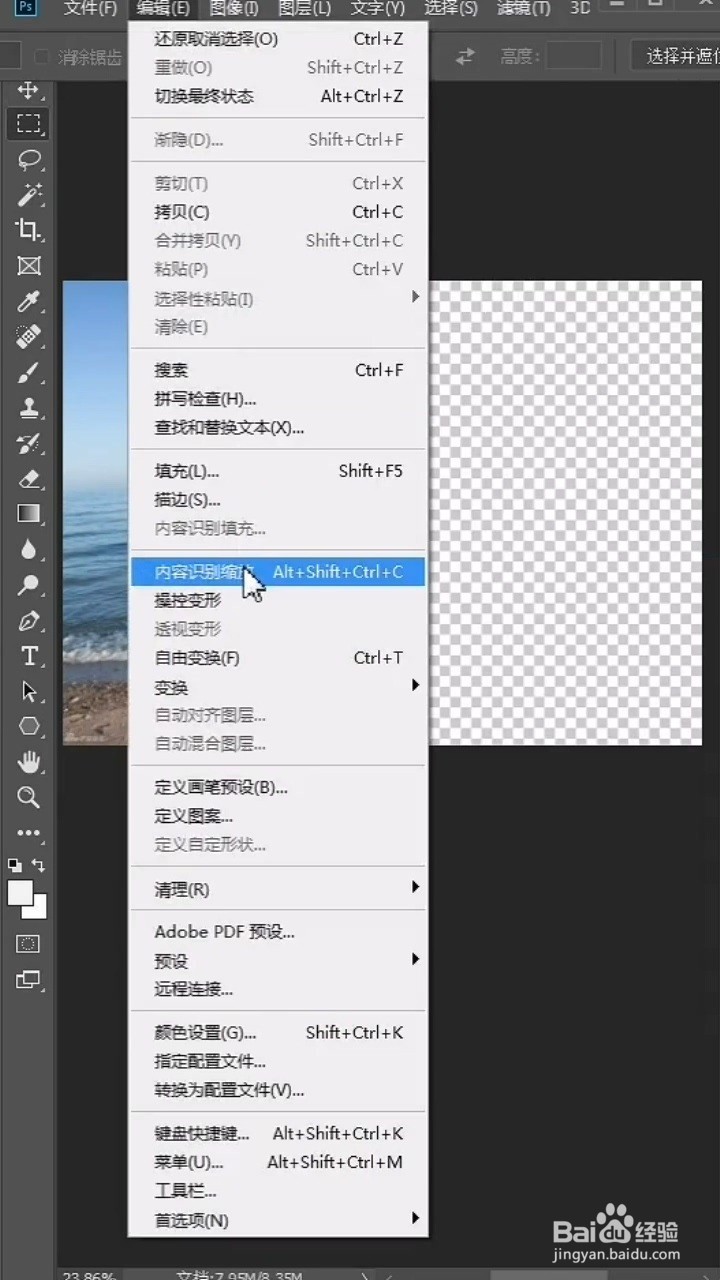720x1280 pixels.
Task: Select the Frame tool
Action: coord(28,266)
